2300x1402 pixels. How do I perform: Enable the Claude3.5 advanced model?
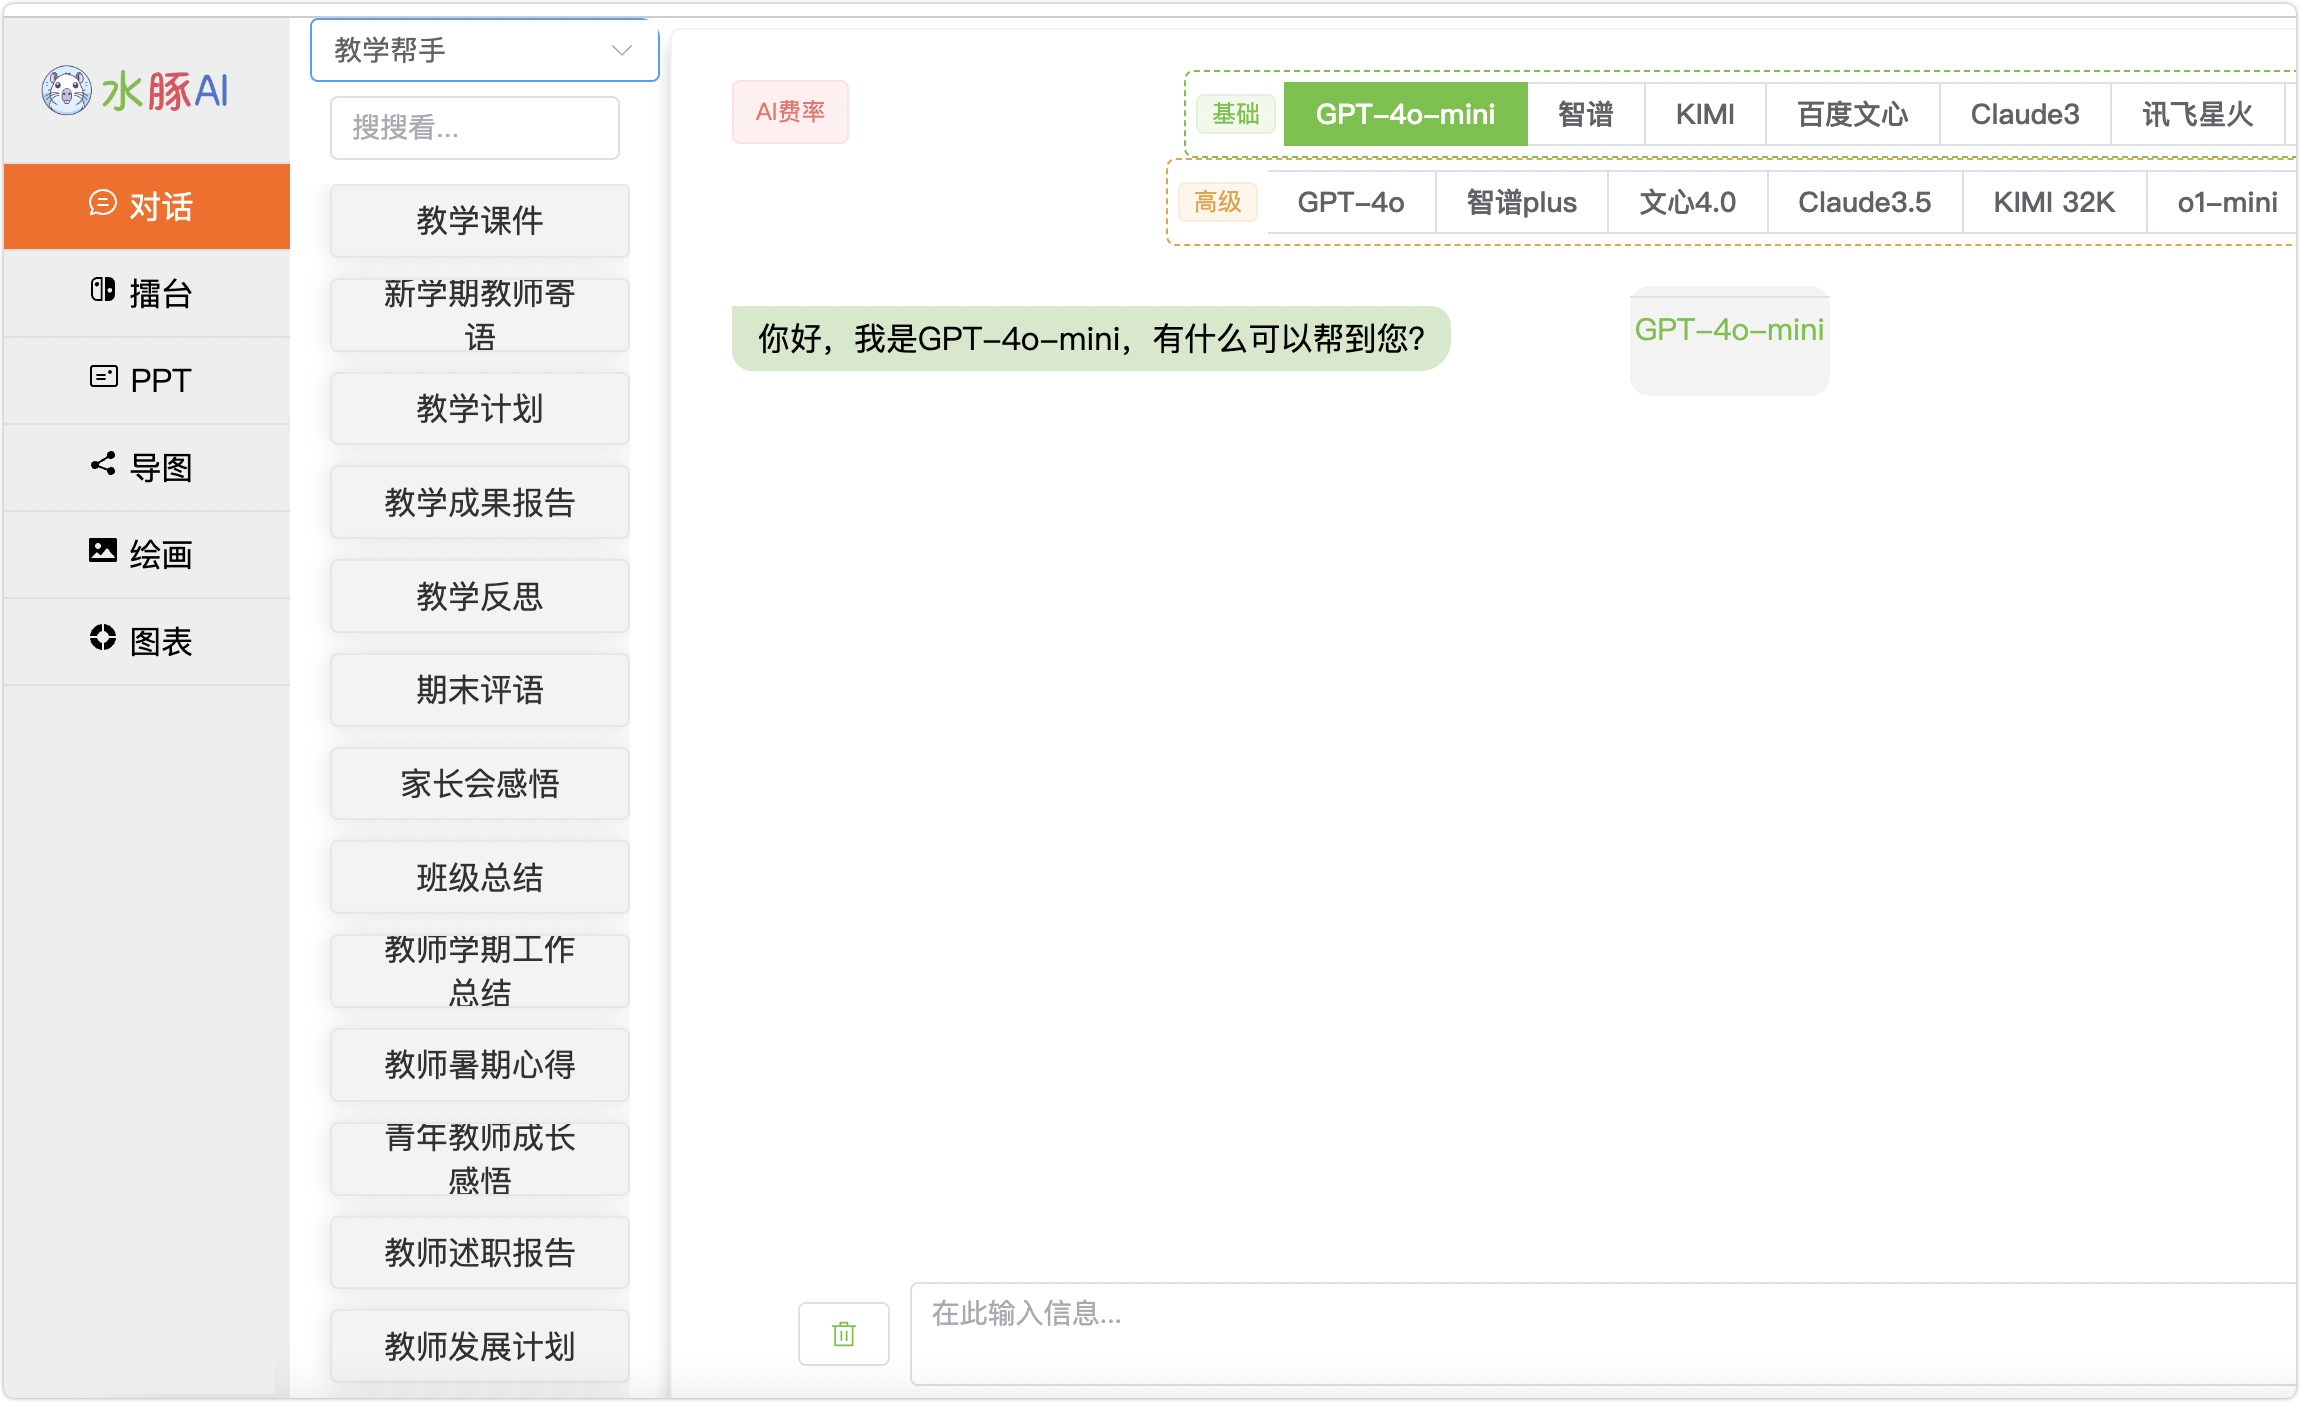pyautogui.click(x=1864, y=202)
